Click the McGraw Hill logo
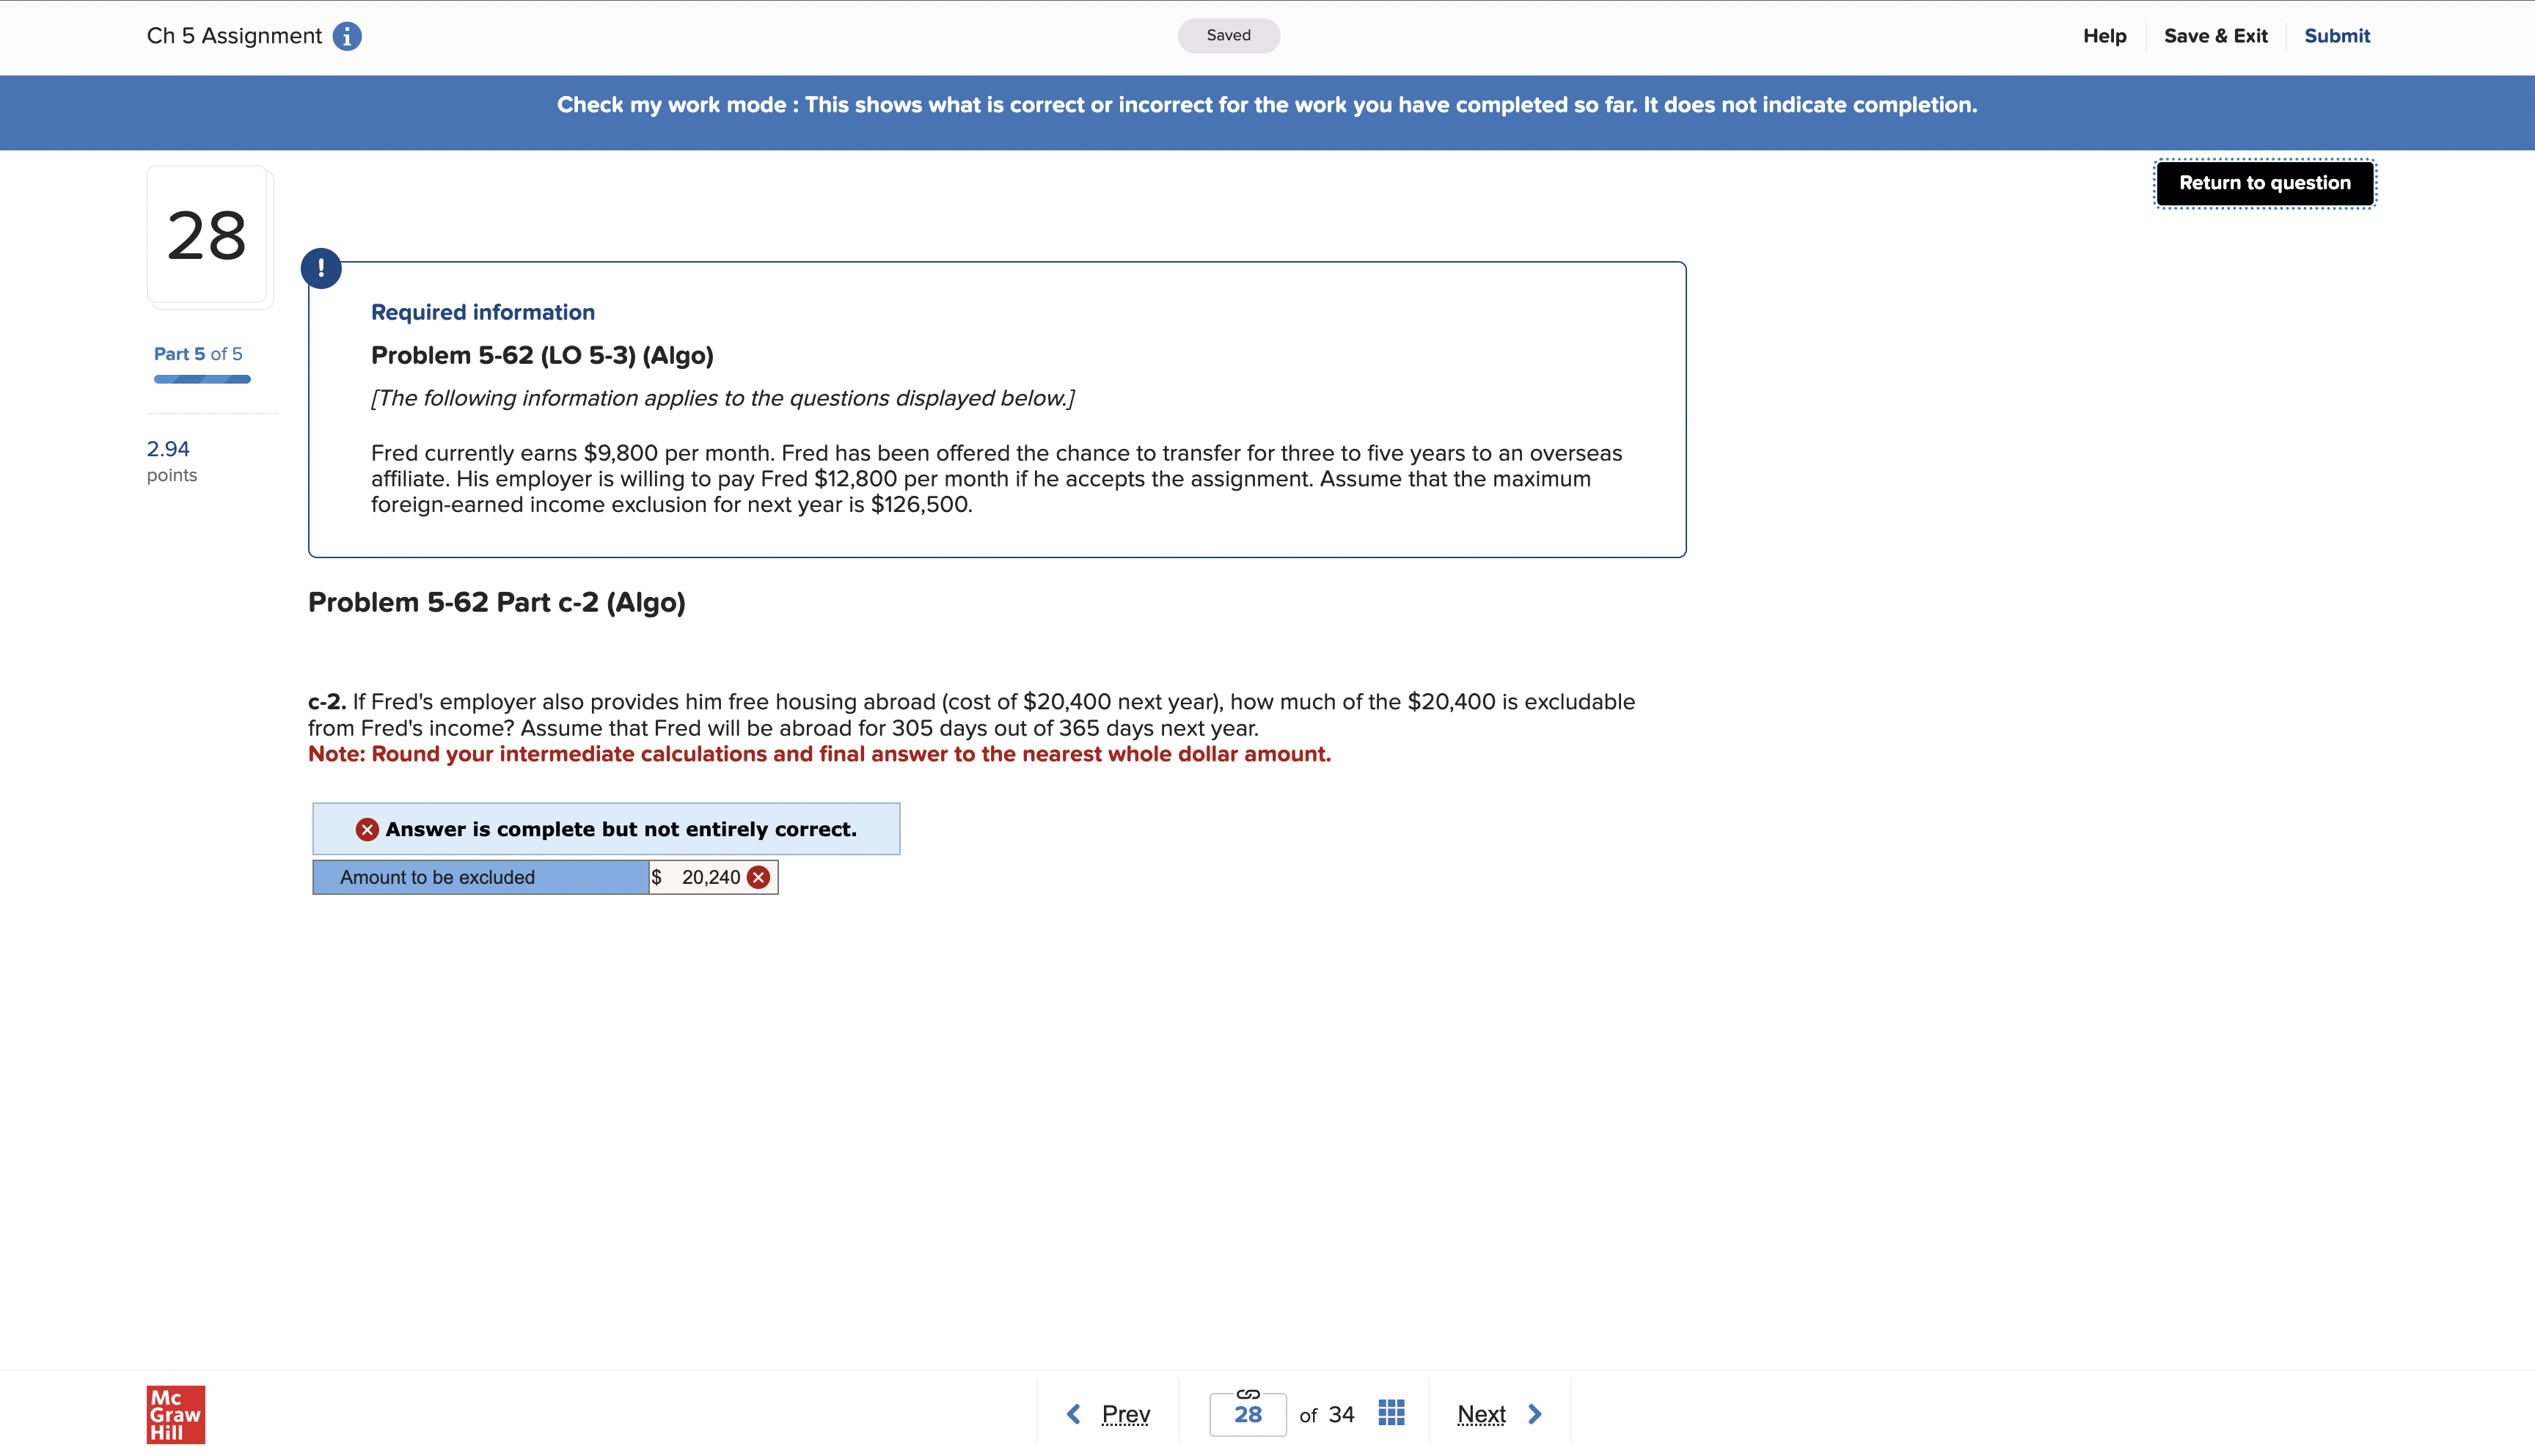This screenshot has height=1456, width=2535. tap(176, 1414)
